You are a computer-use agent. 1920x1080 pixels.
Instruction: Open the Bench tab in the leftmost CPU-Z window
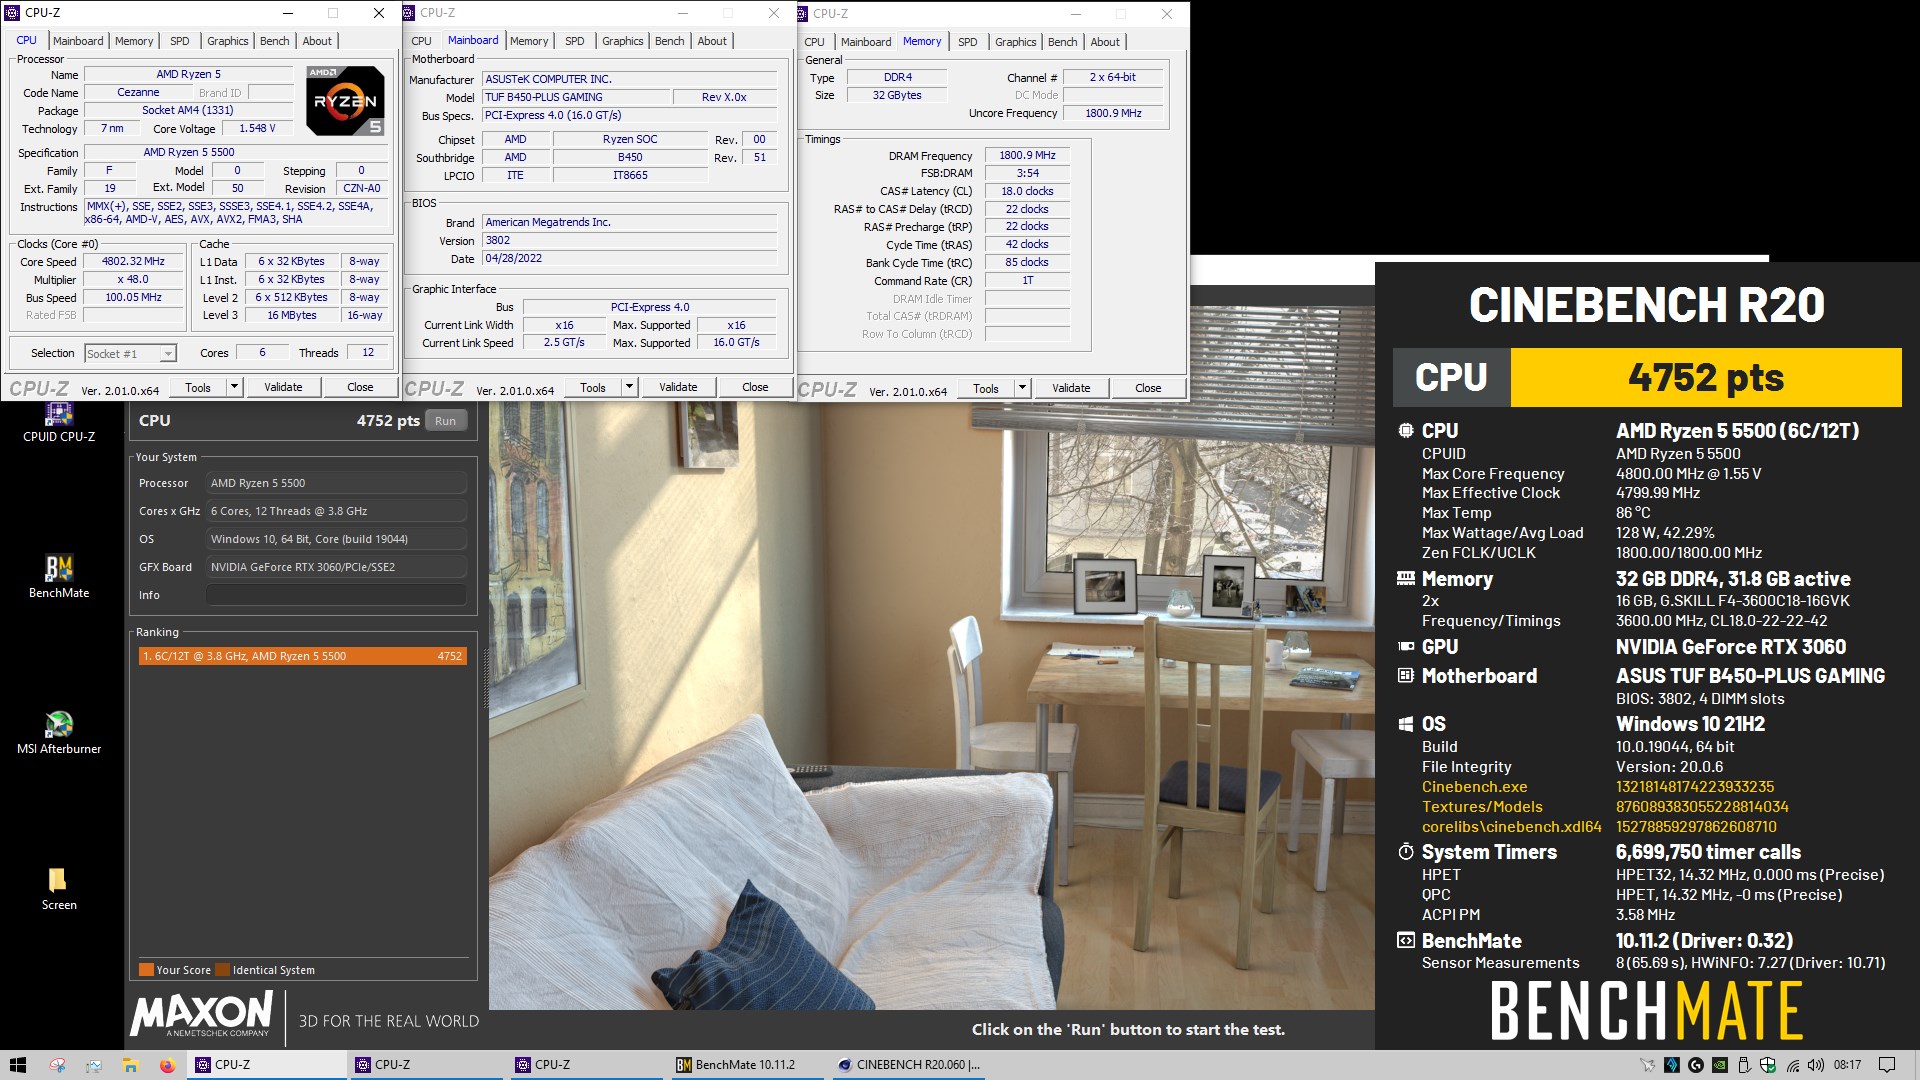click(275, 41)
